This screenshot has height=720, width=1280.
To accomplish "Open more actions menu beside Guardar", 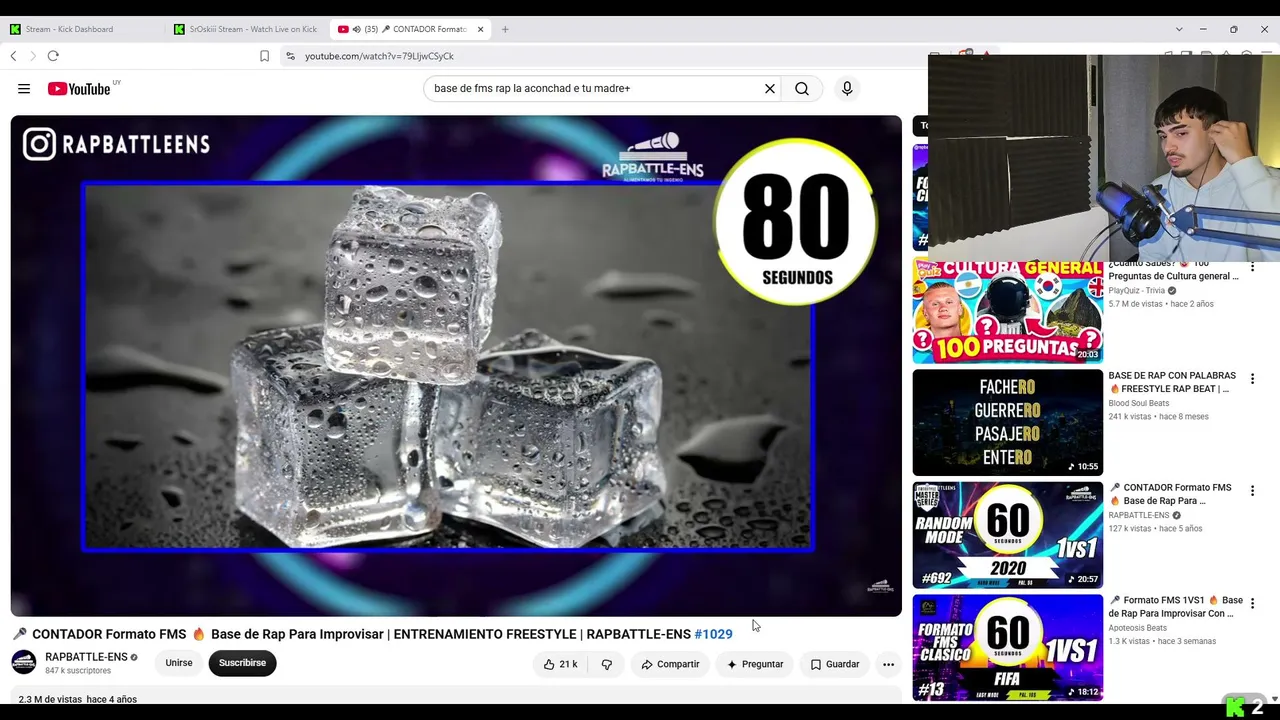I will 888,664.
